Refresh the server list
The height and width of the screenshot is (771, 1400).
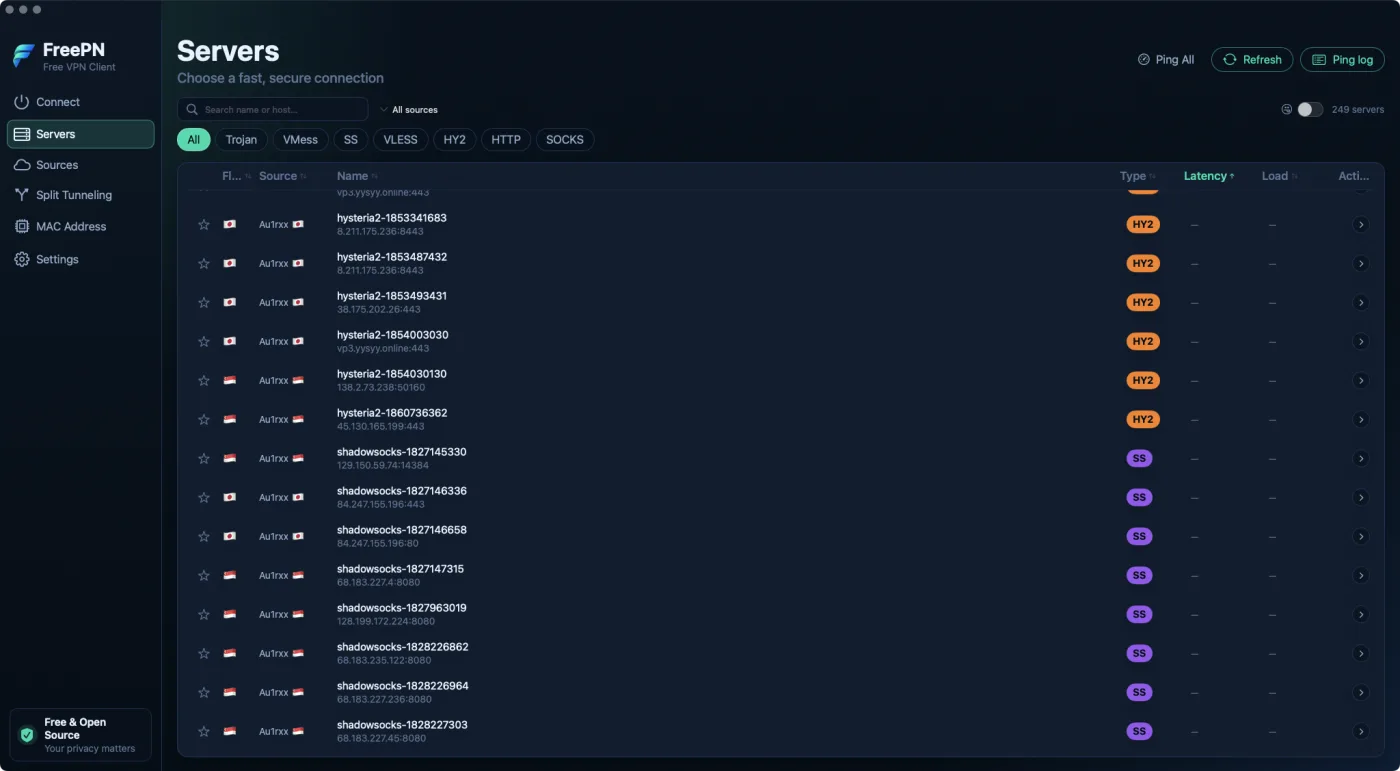tap(1252, 60)
